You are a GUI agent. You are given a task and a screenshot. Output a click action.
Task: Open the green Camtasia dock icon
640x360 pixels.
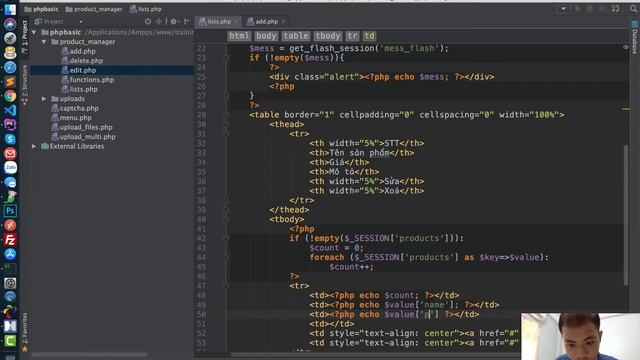point(10,340)
